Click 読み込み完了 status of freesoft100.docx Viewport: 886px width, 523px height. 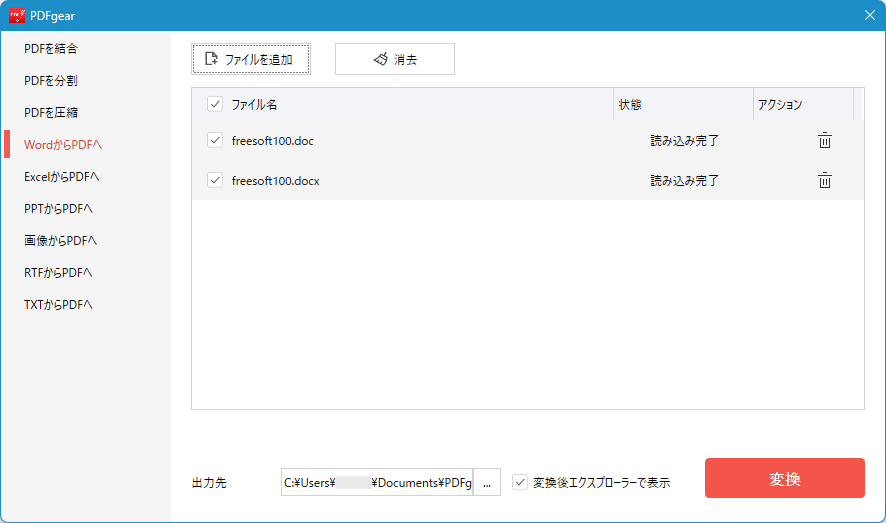[x=684, y=181]
